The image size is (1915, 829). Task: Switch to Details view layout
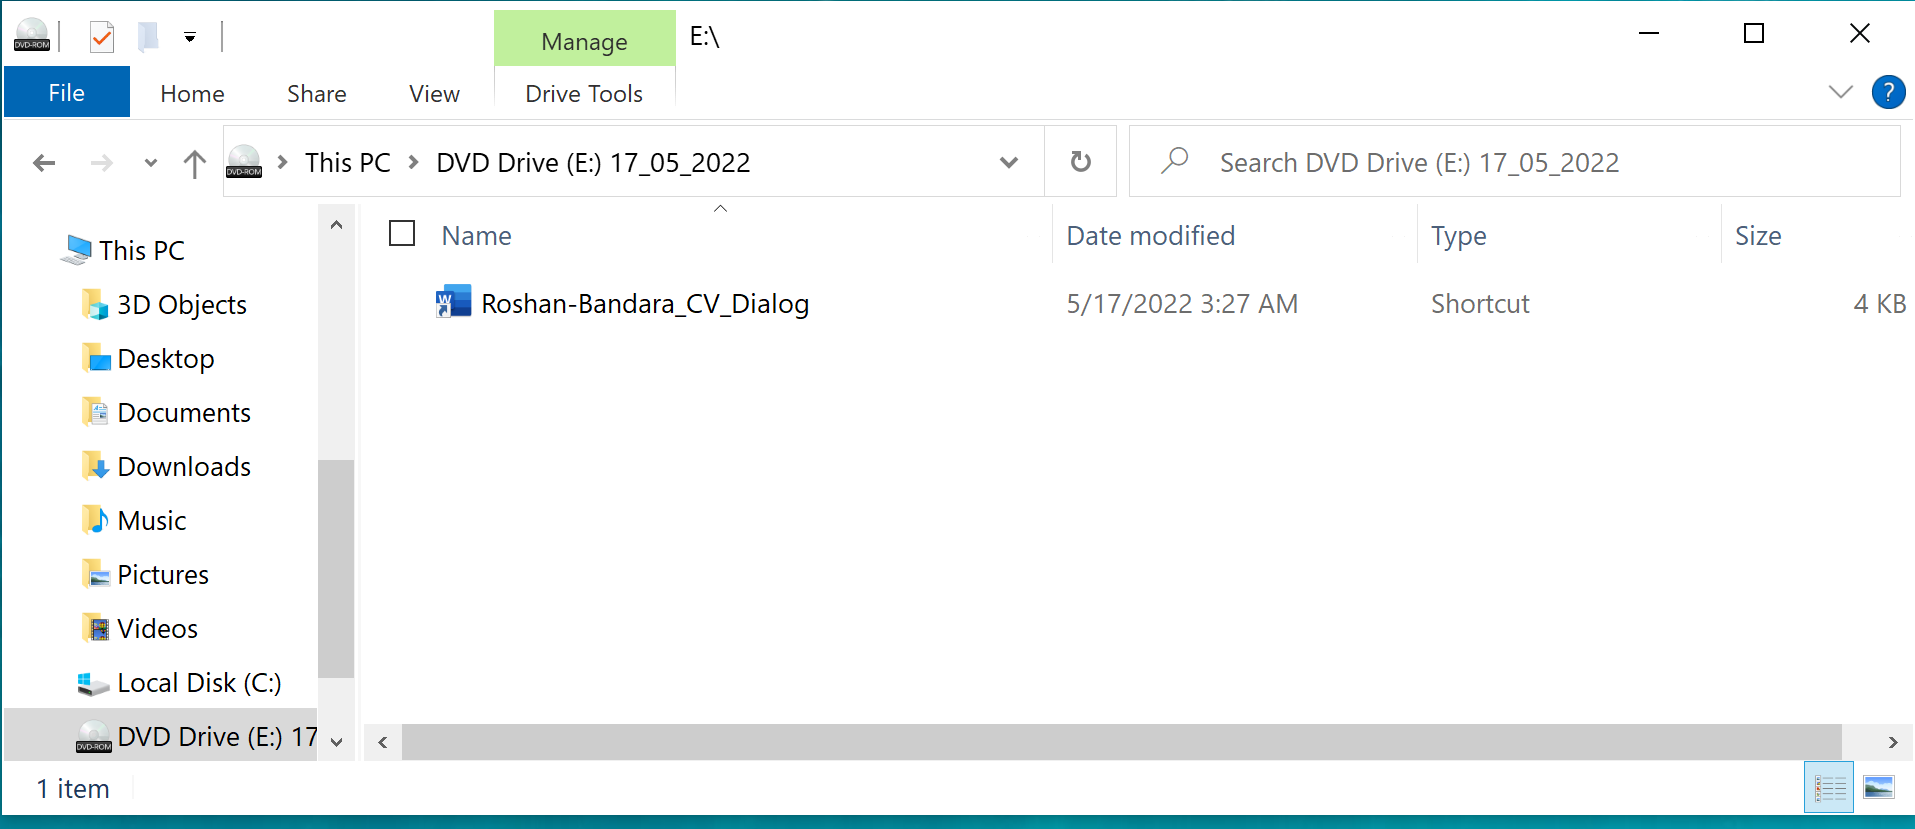pos(1829,788)
